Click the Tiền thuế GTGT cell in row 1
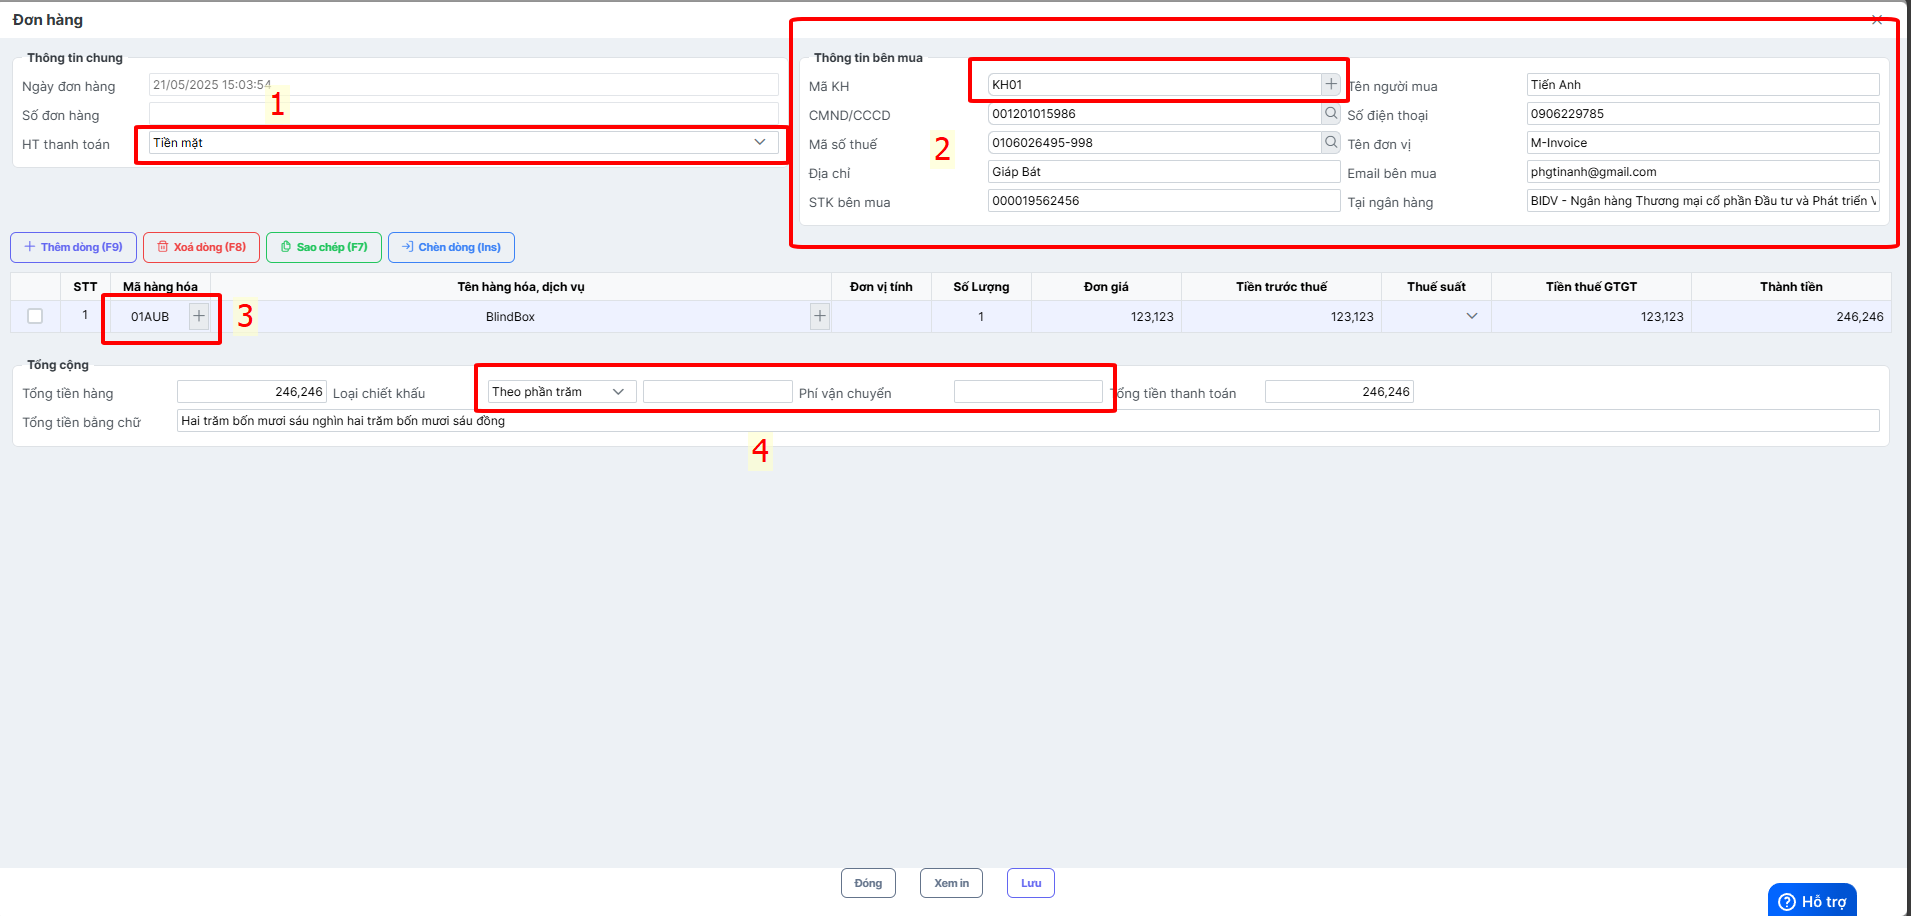The image size is (1911, 916). click(1591, 316)
